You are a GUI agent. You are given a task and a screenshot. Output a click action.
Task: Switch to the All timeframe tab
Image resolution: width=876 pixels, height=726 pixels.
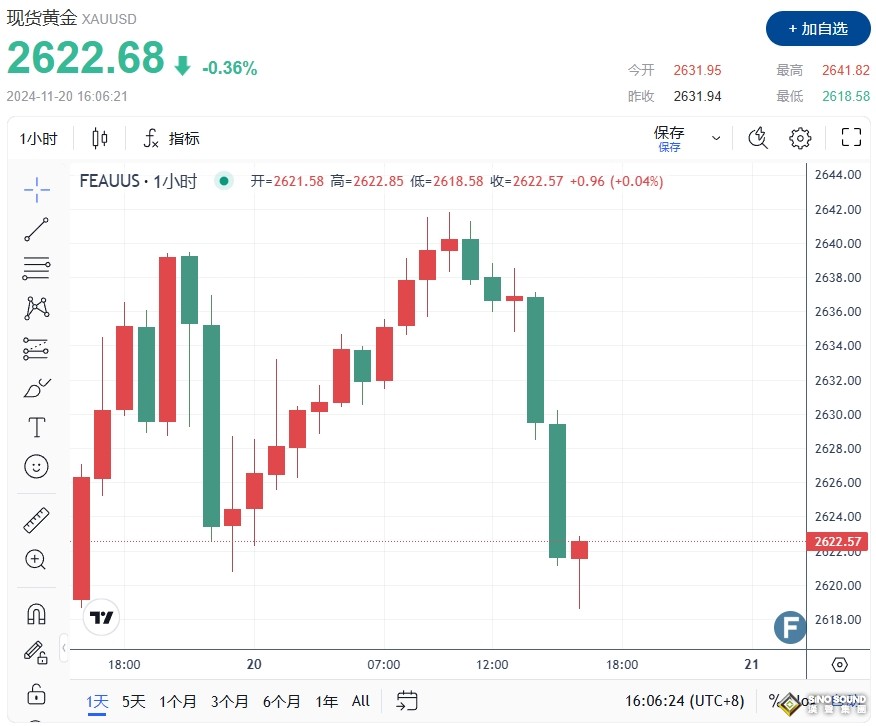[360, 701]
